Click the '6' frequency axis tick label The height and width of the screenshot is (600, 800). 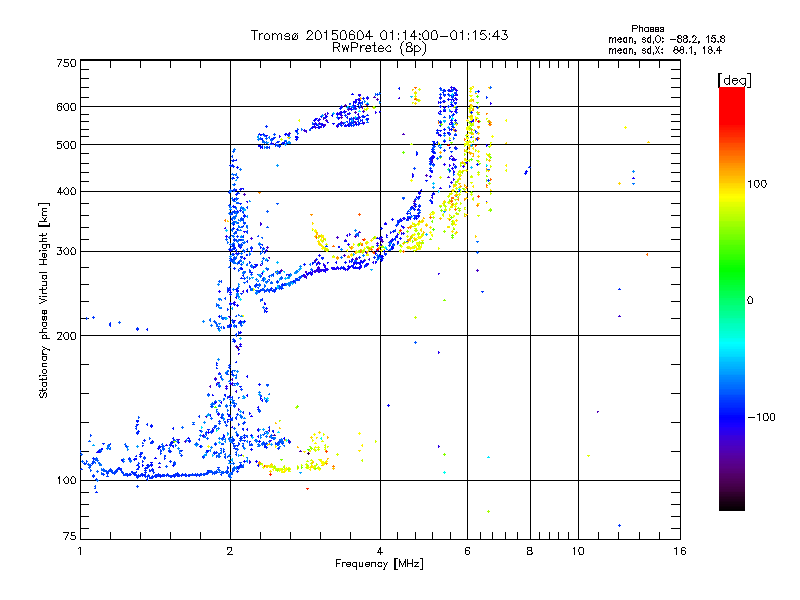[467, 551]
